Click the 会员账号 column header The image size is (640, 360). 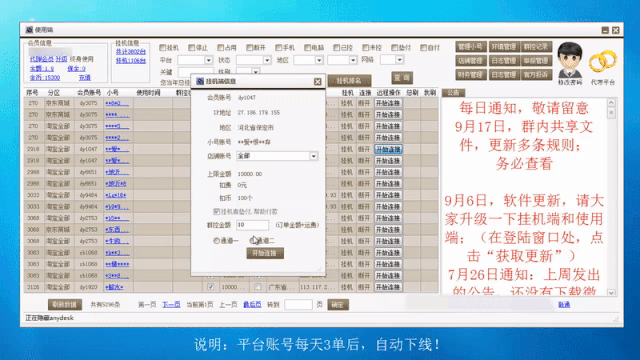[x=89, y=93]
